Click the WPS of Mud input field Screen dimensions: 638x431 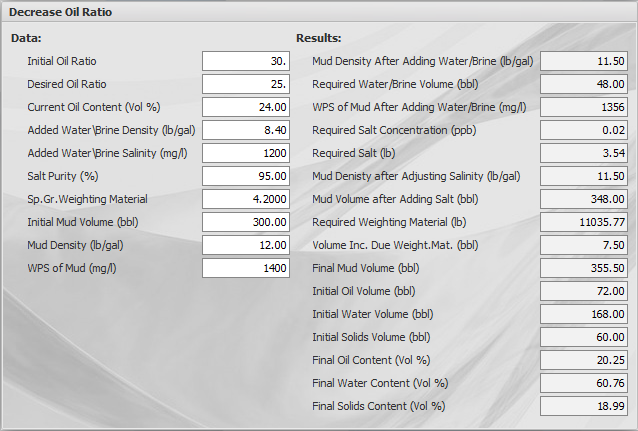click(246, 268)
